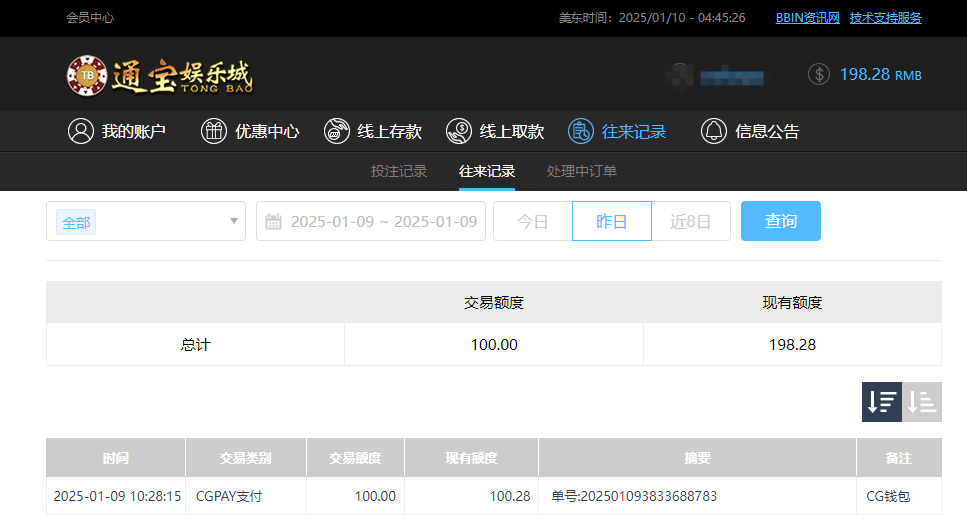967x528 pixels.
Task: Click the Tong Bao casino logo
Action: [x=160, y=75]
